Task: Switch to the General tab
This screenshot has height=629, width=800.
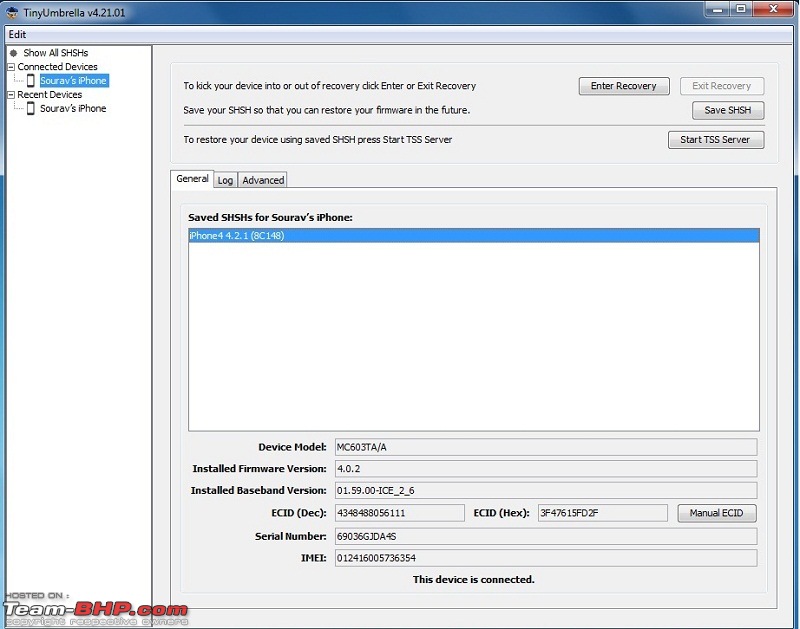Action: (x=192, y=179)
